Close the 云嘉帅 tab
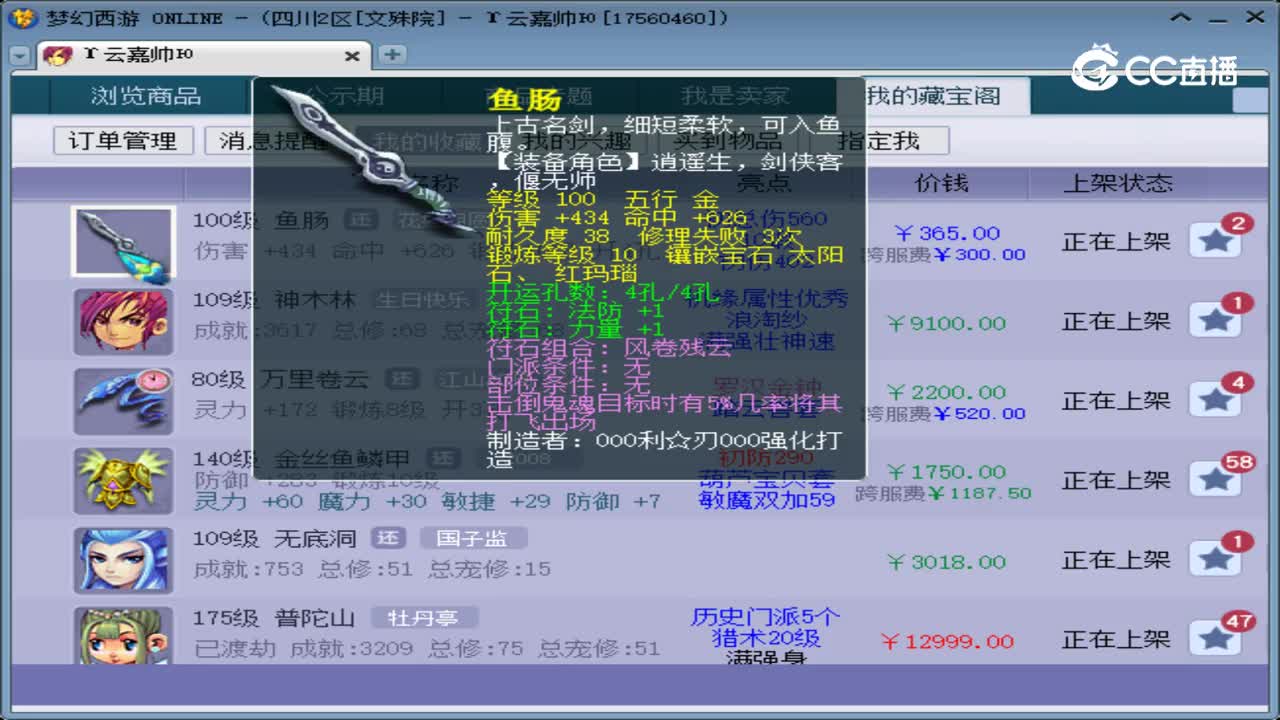The width and height of the screenshot is (1280, 720). pos(351,56)
